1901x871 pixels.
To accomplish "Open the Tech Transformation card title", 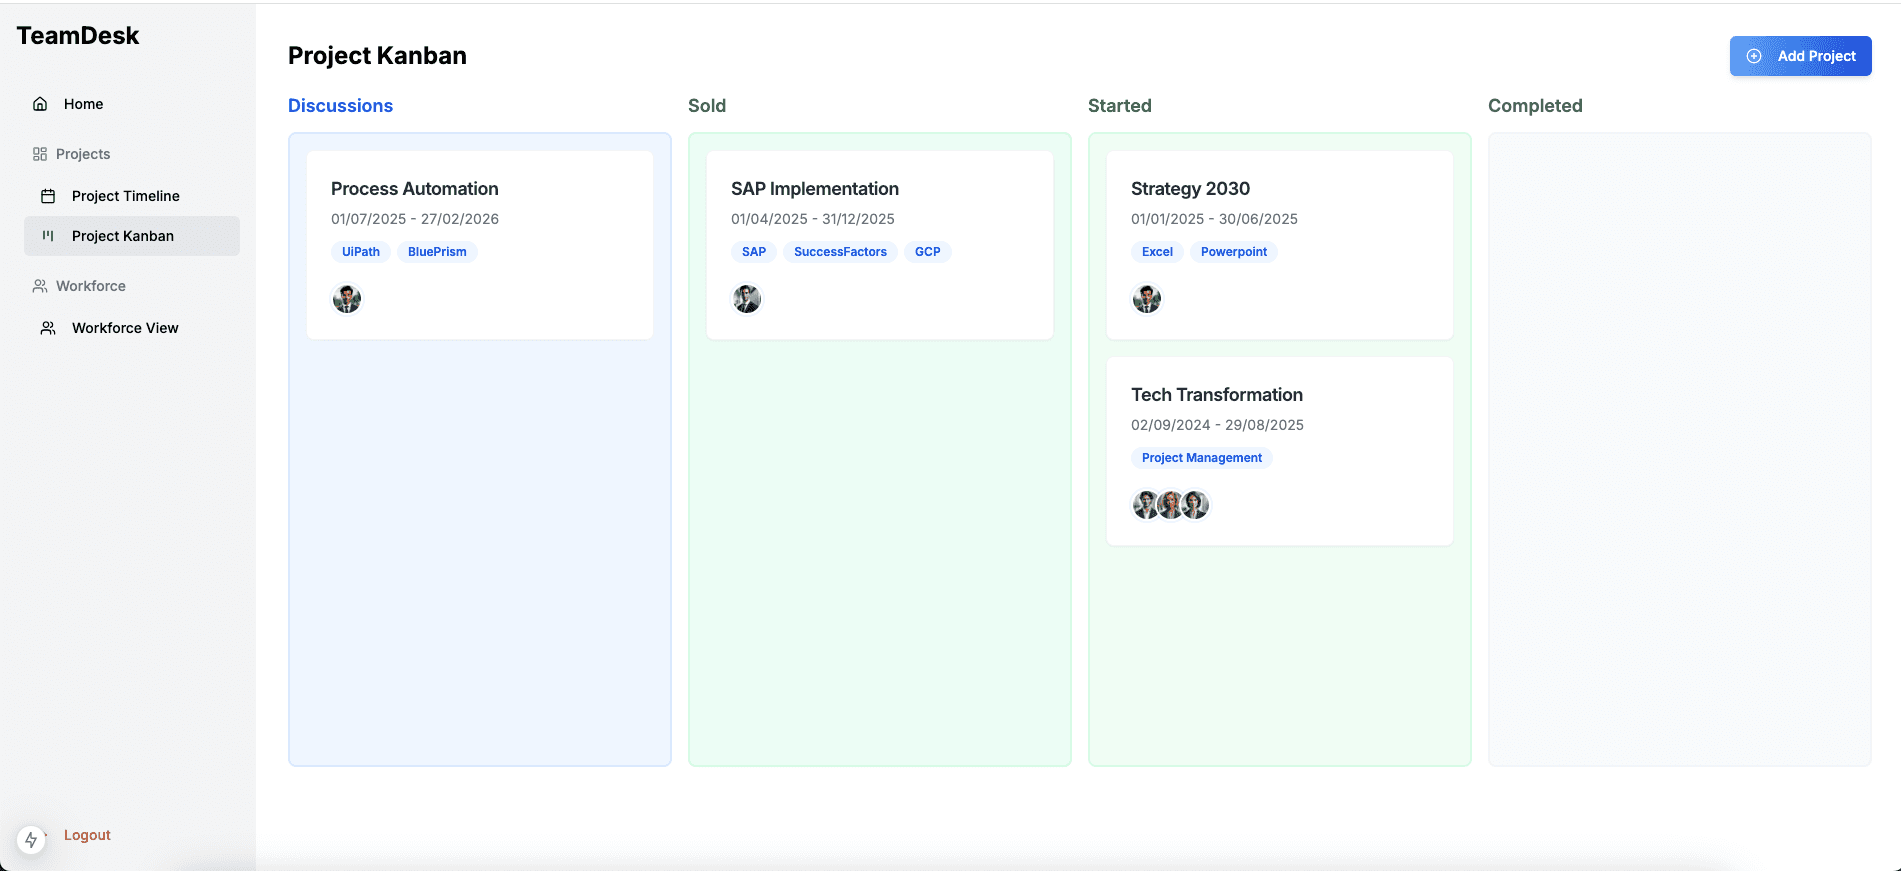I will tap(1216, 395).
